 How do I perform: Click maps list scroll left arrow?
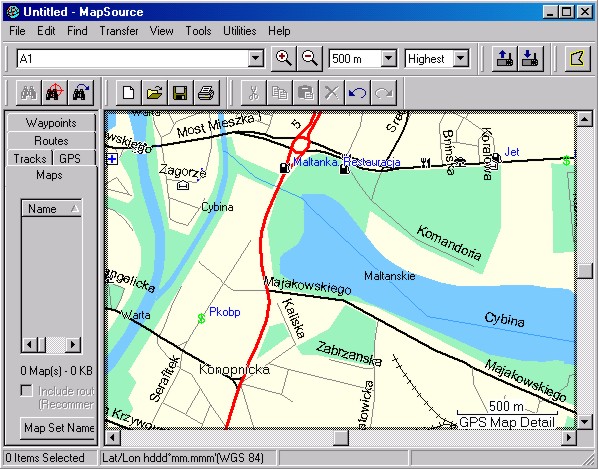coord(29,345)
